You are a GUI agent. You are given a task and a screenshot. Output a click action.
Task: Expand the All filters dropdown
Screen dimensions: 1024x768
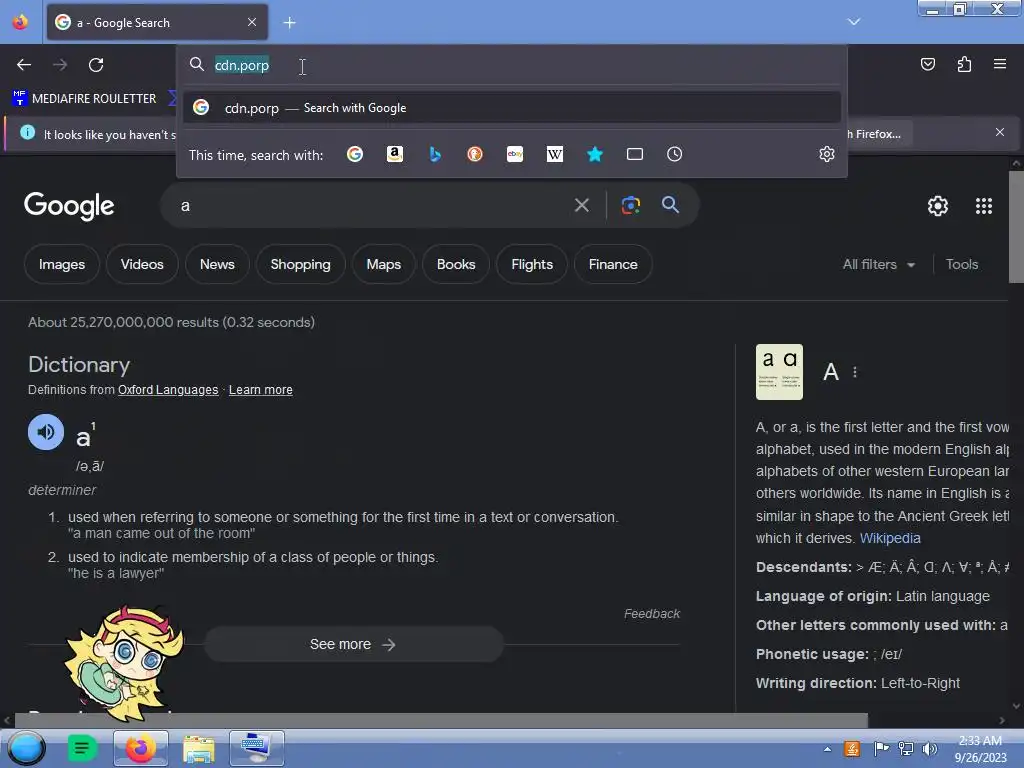coord(879,264)
